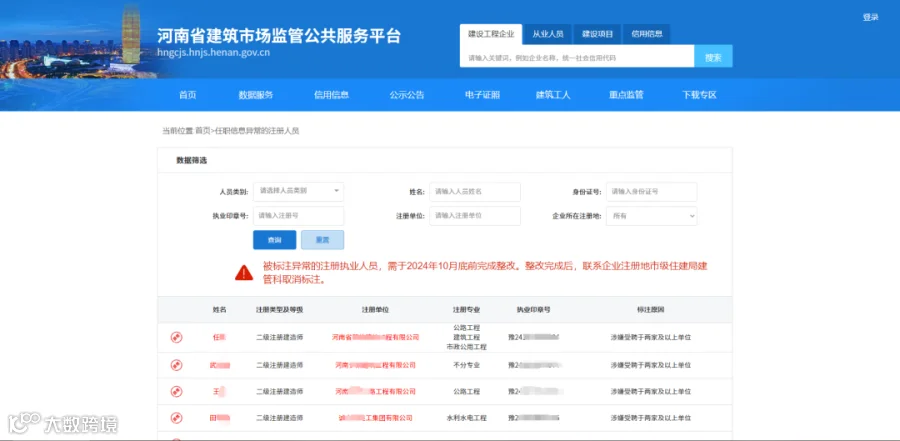Click the red name link starting 任
The height and width of the screenshot is (441, 900).
click(219, 338)
